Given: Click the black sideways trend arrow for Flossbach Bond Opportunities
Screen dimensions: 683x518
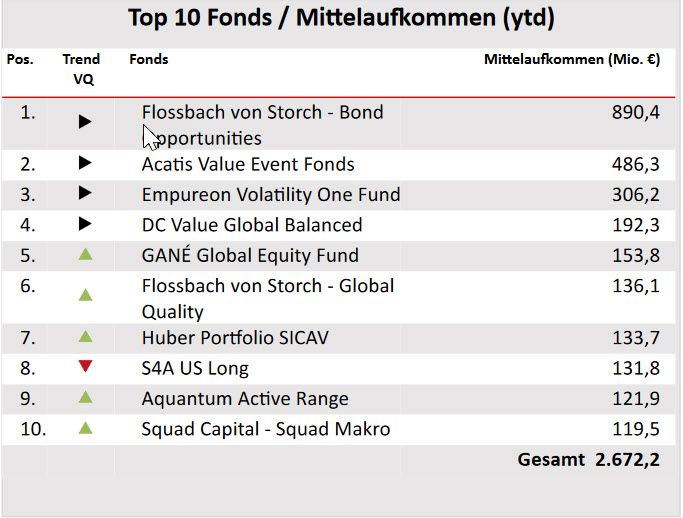Looking at the screenshot, I should [85, 121].
